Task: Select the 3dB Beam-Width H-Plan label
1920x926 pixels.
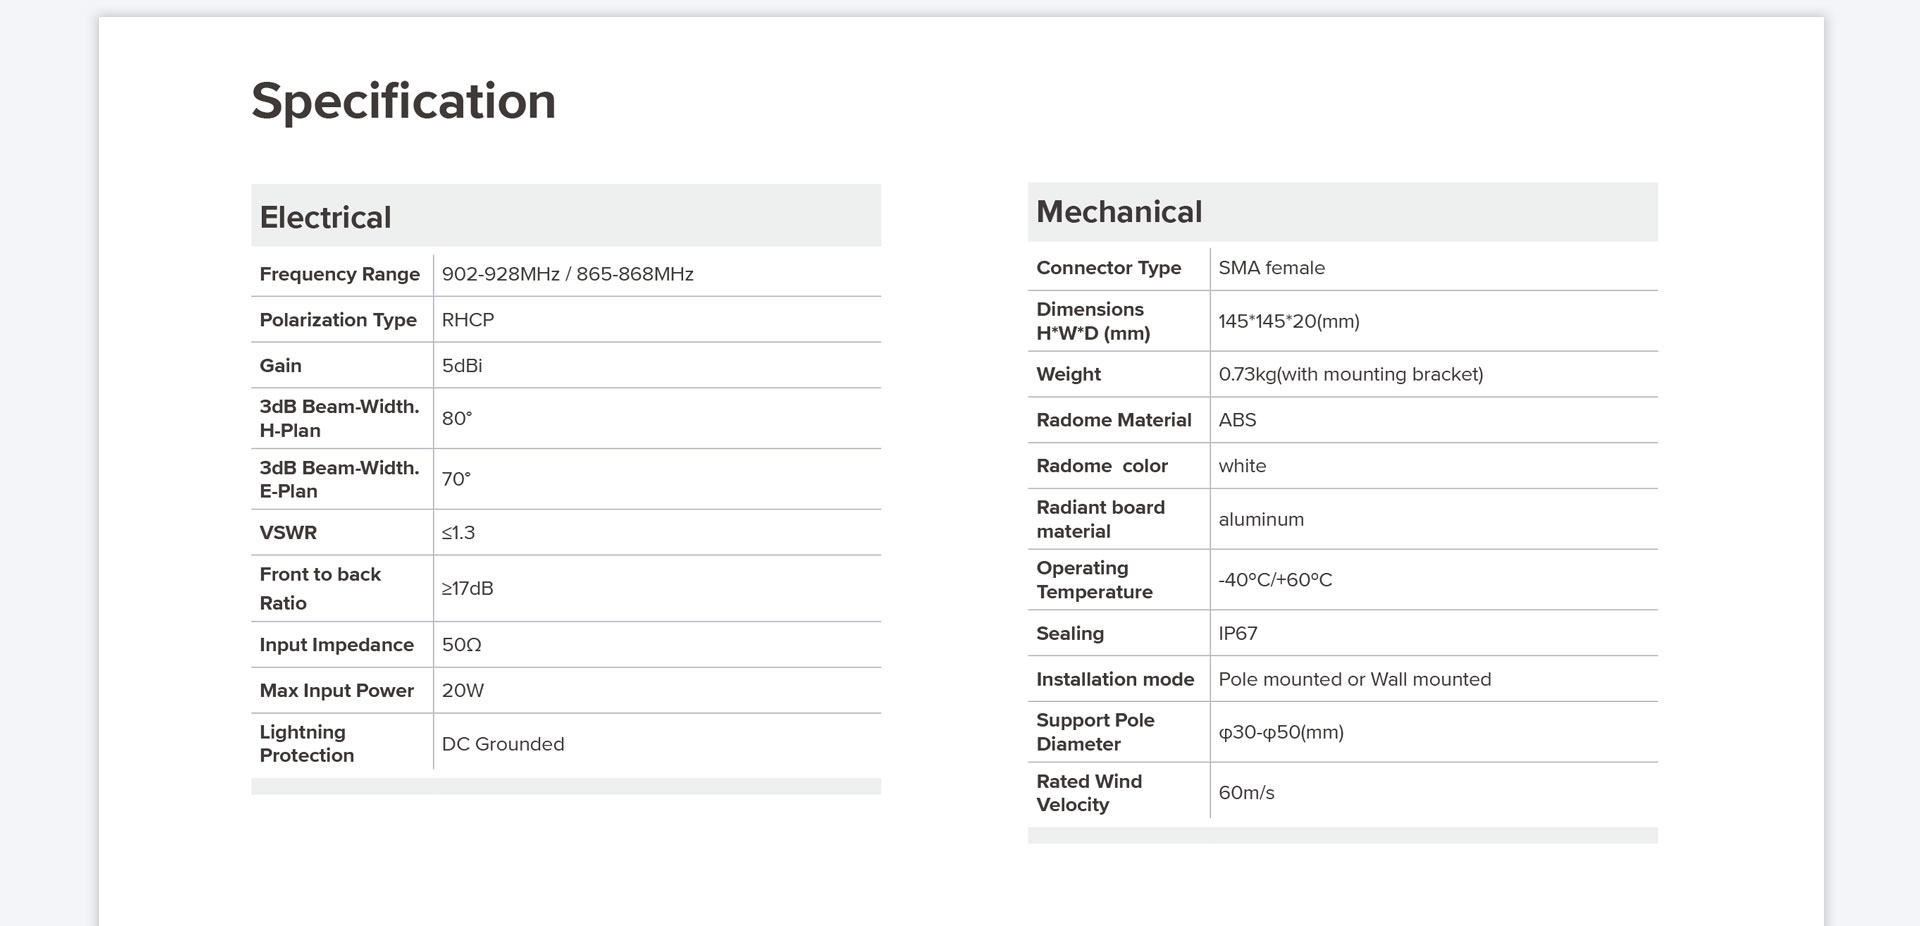Action: (x=339, y=418)
